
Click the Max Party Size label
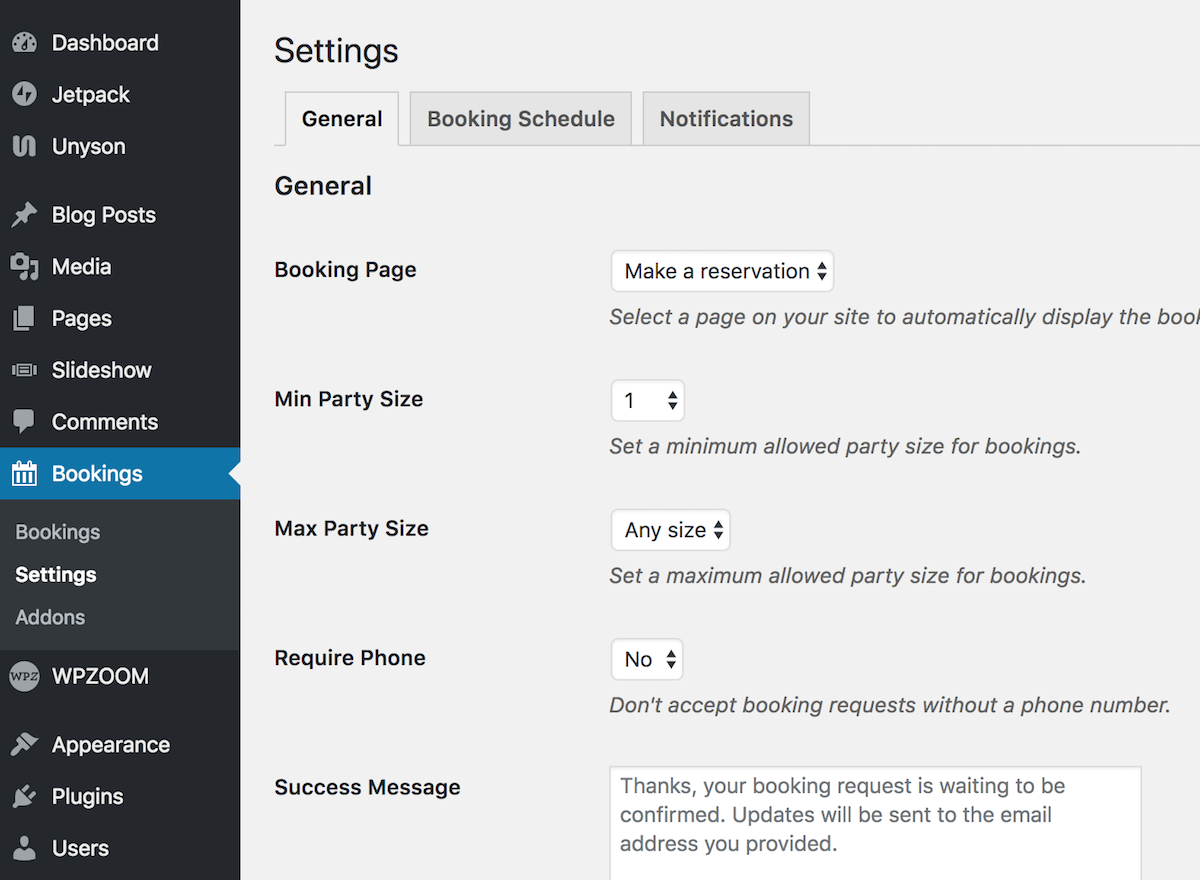point(351,528)
